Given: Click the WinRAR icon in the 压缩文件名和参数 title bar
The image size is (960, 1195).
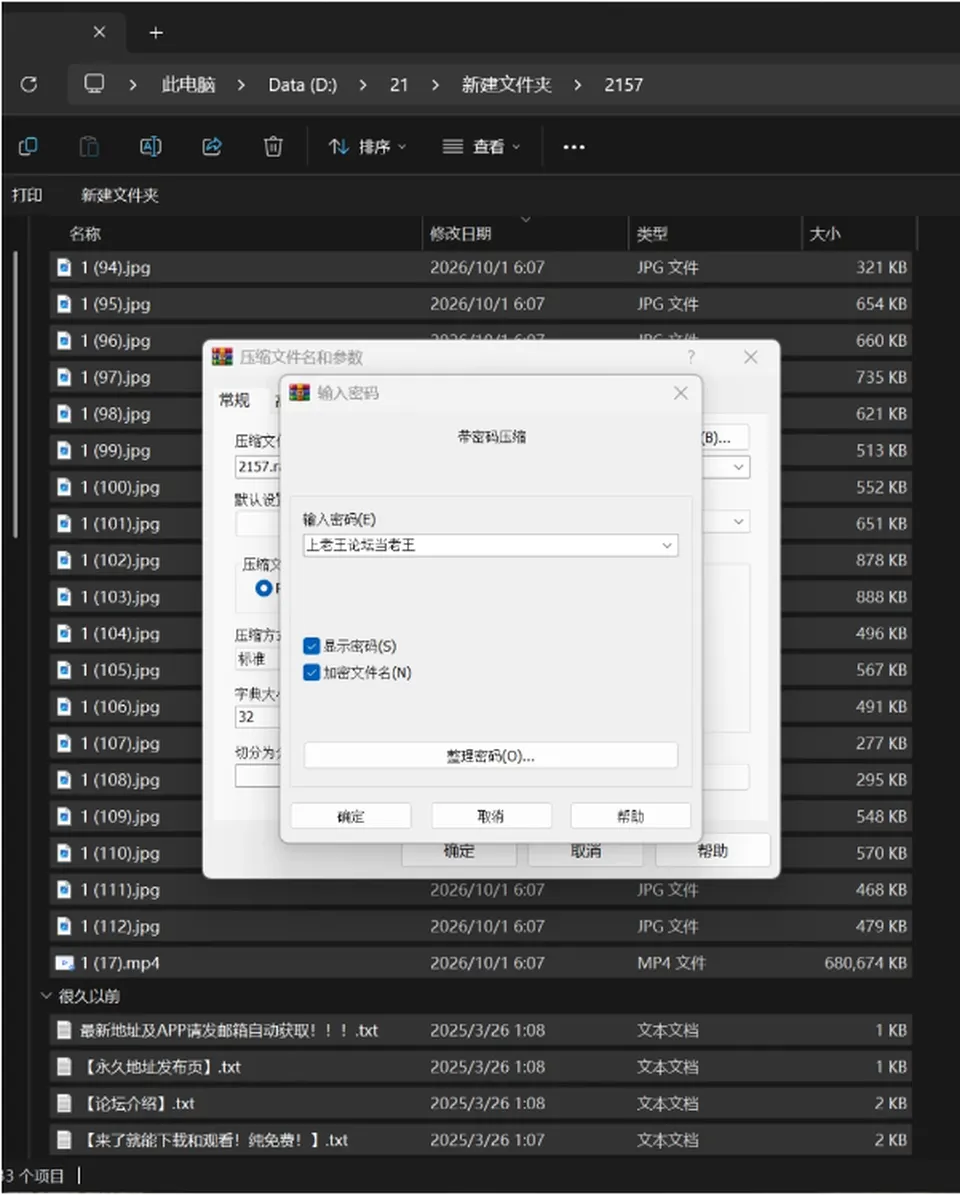Looking at the screenshot, I should [222, 357].
